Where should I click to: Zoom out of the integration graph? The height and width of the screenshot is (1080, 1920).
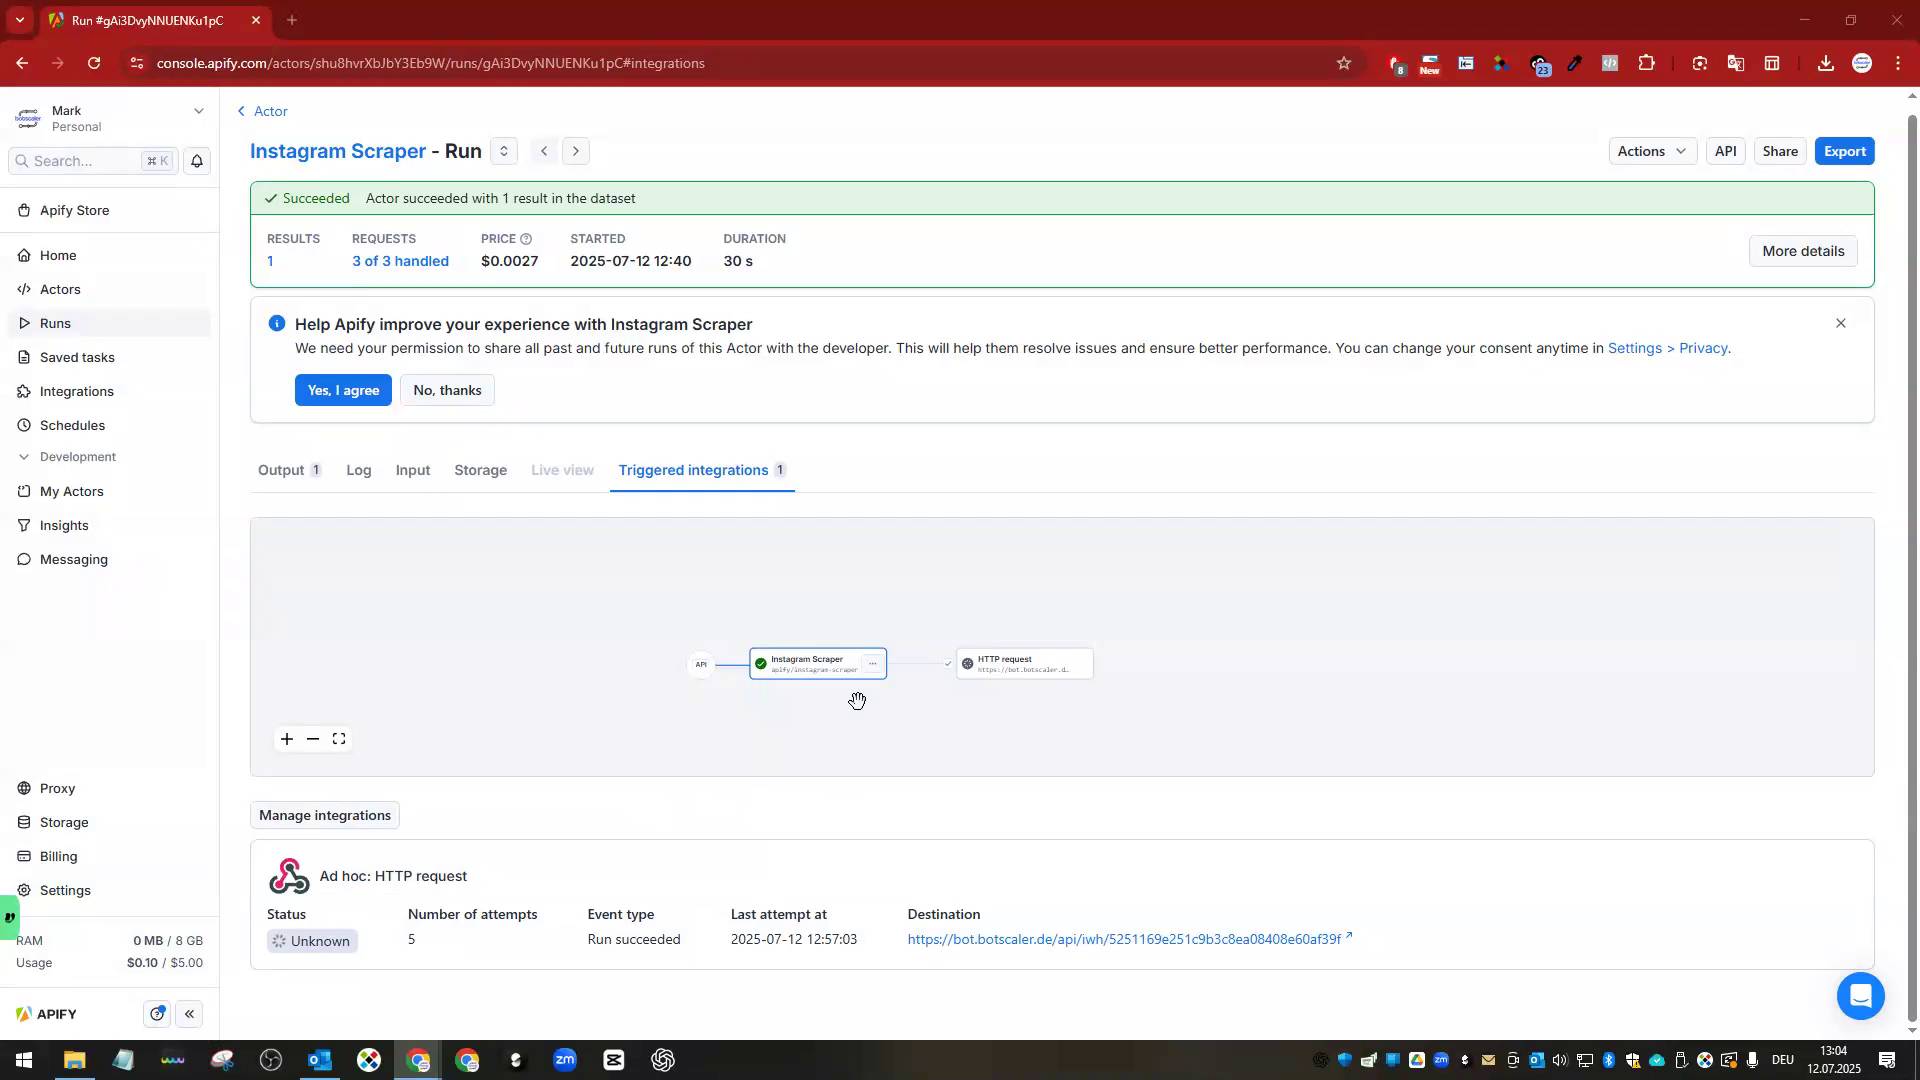(313, 739)
